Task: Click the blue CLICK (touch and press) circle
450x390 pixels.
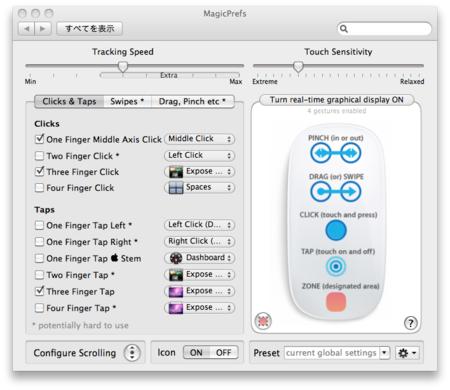Action: click(336, 230)
